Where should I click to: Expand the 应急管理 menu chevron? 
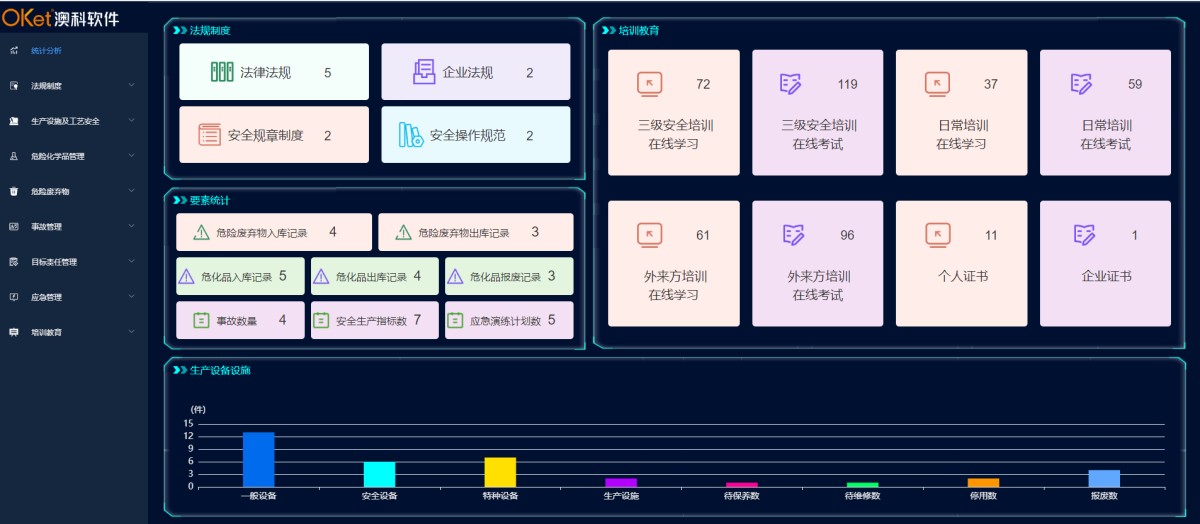coord(132,297)
